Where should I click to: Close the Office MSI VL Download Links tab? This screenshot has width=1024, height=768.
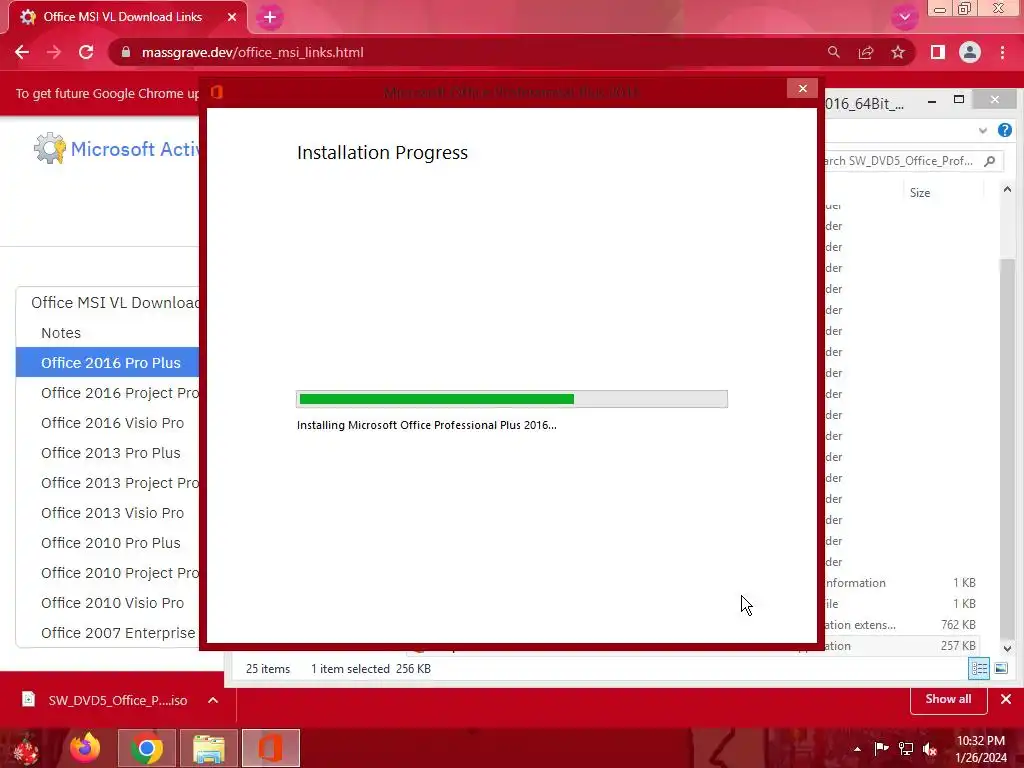point(232,17)
